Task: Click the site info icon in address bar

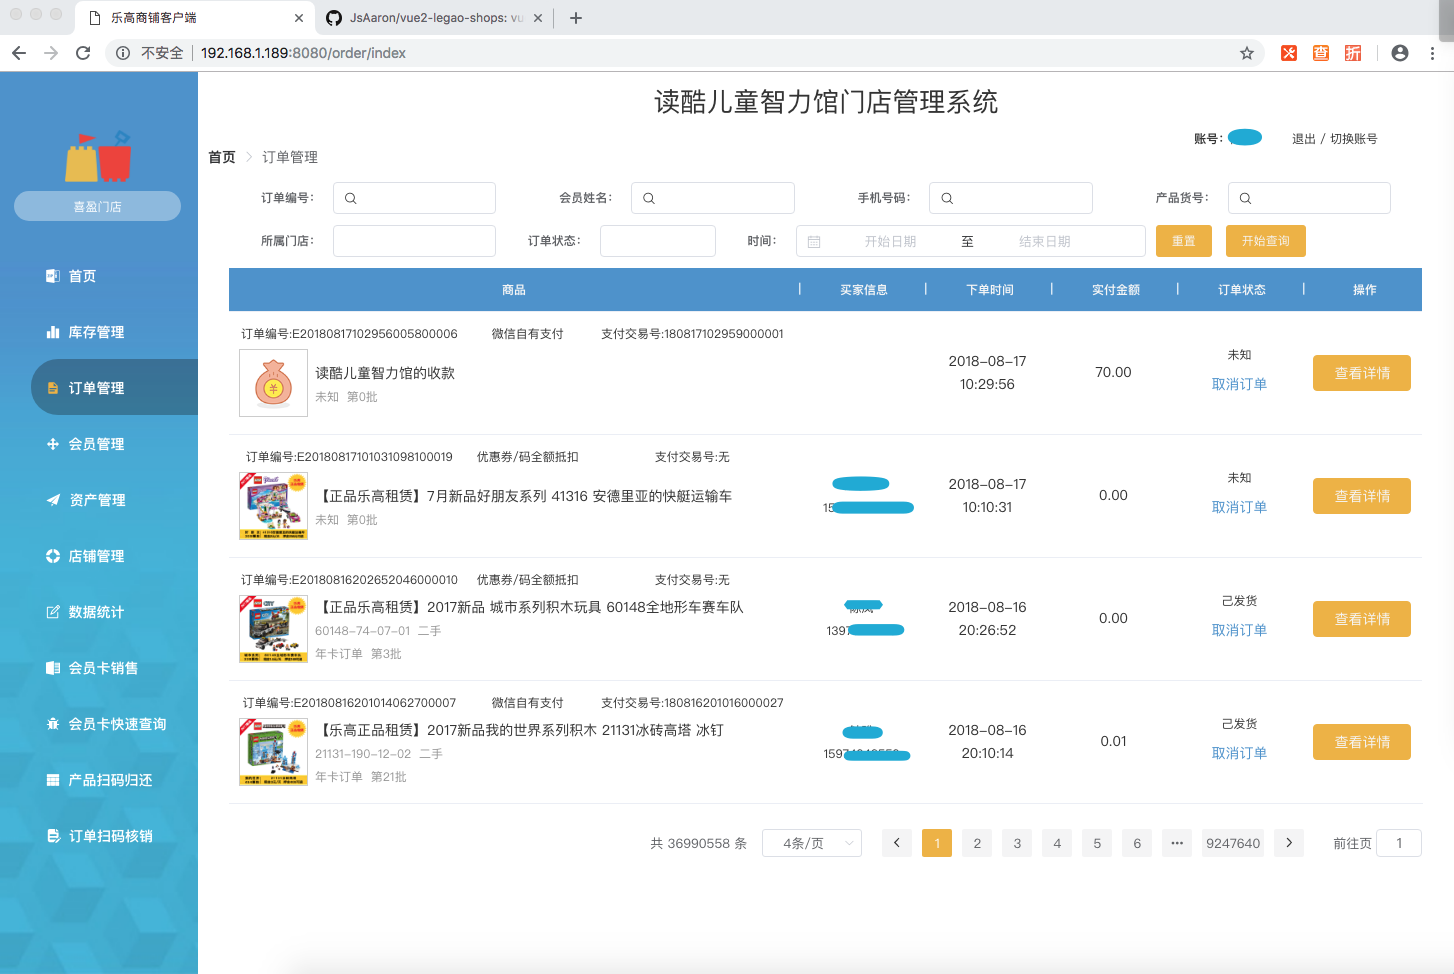Action: click(123, 53)
